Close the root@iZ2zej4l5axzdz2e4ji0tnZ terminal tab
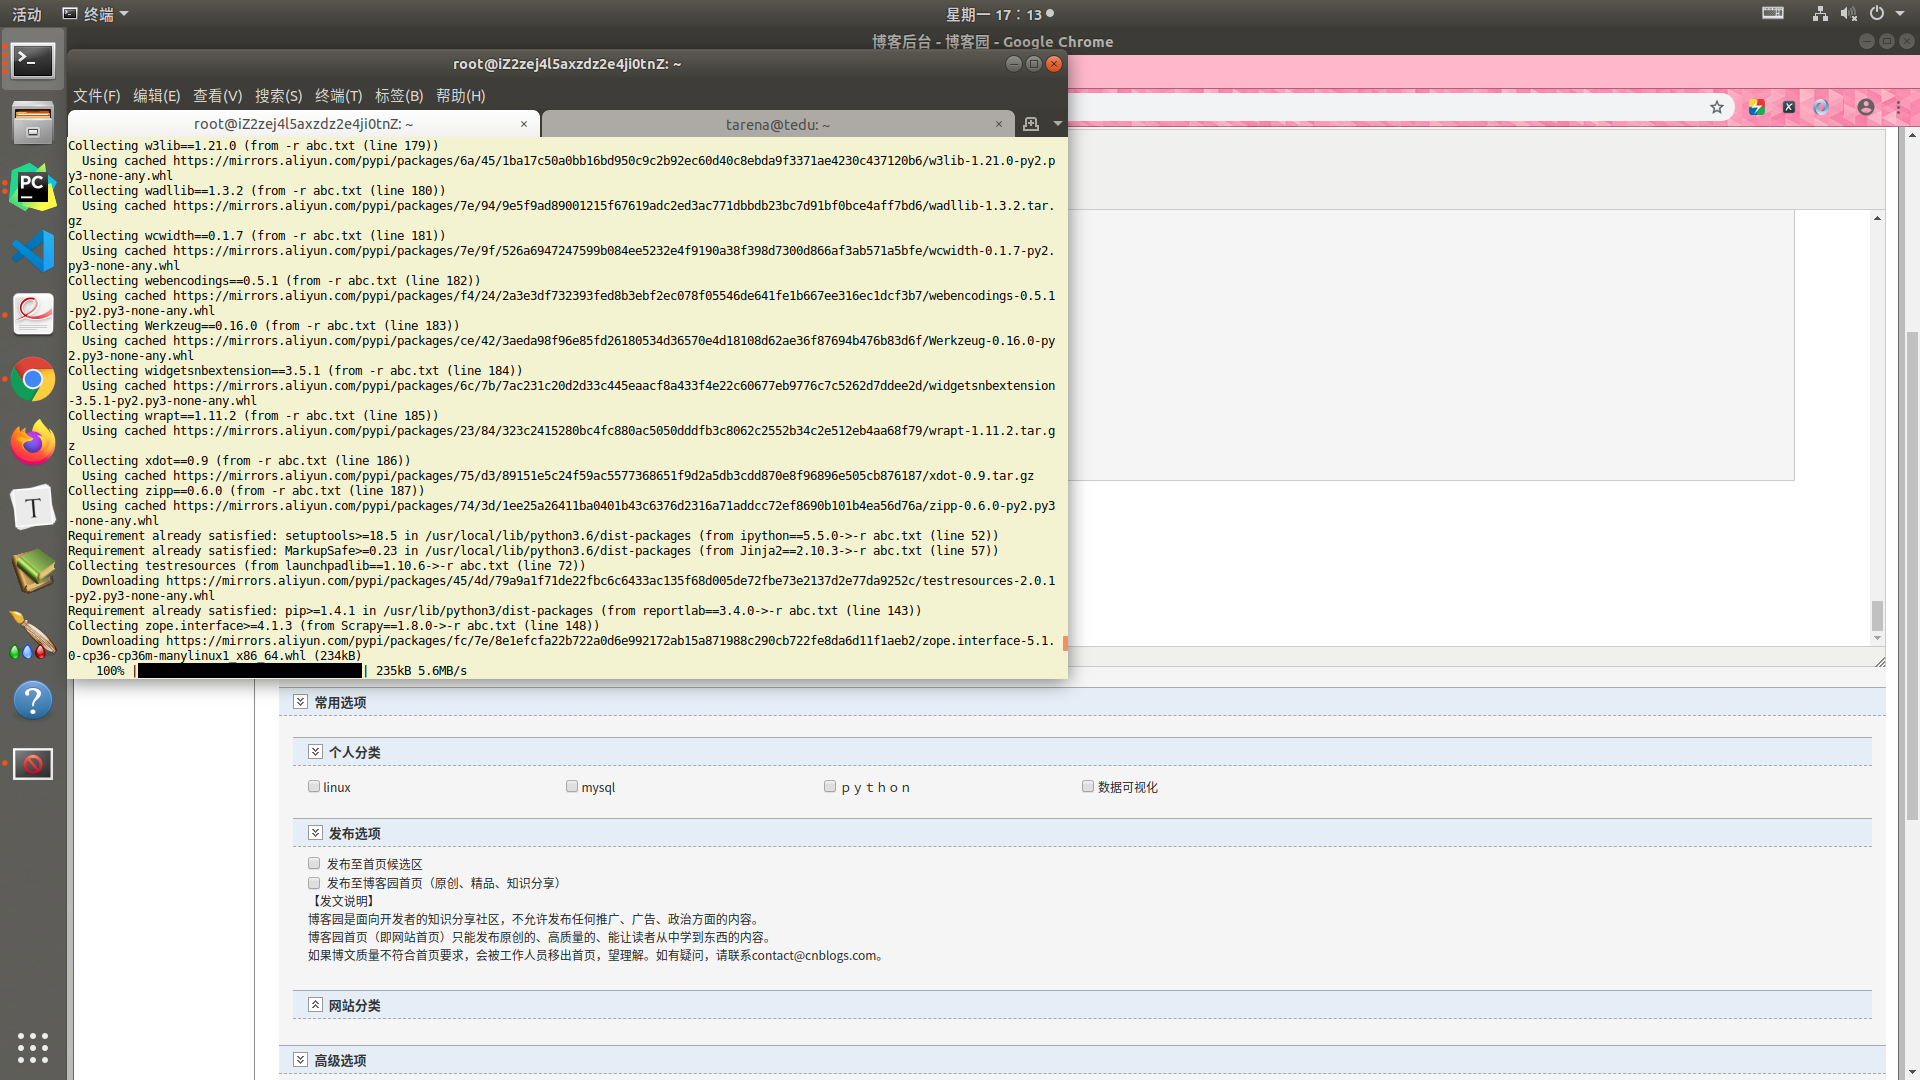This screenshot has height=1080, width=1920. click(524, 124)
